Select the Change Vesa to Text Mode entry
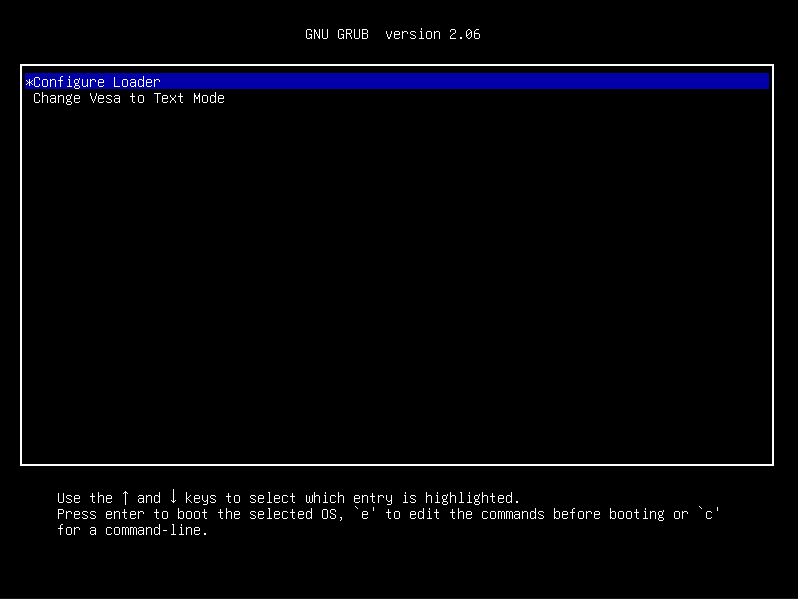 pyautogui.click(x=128, y=98)
